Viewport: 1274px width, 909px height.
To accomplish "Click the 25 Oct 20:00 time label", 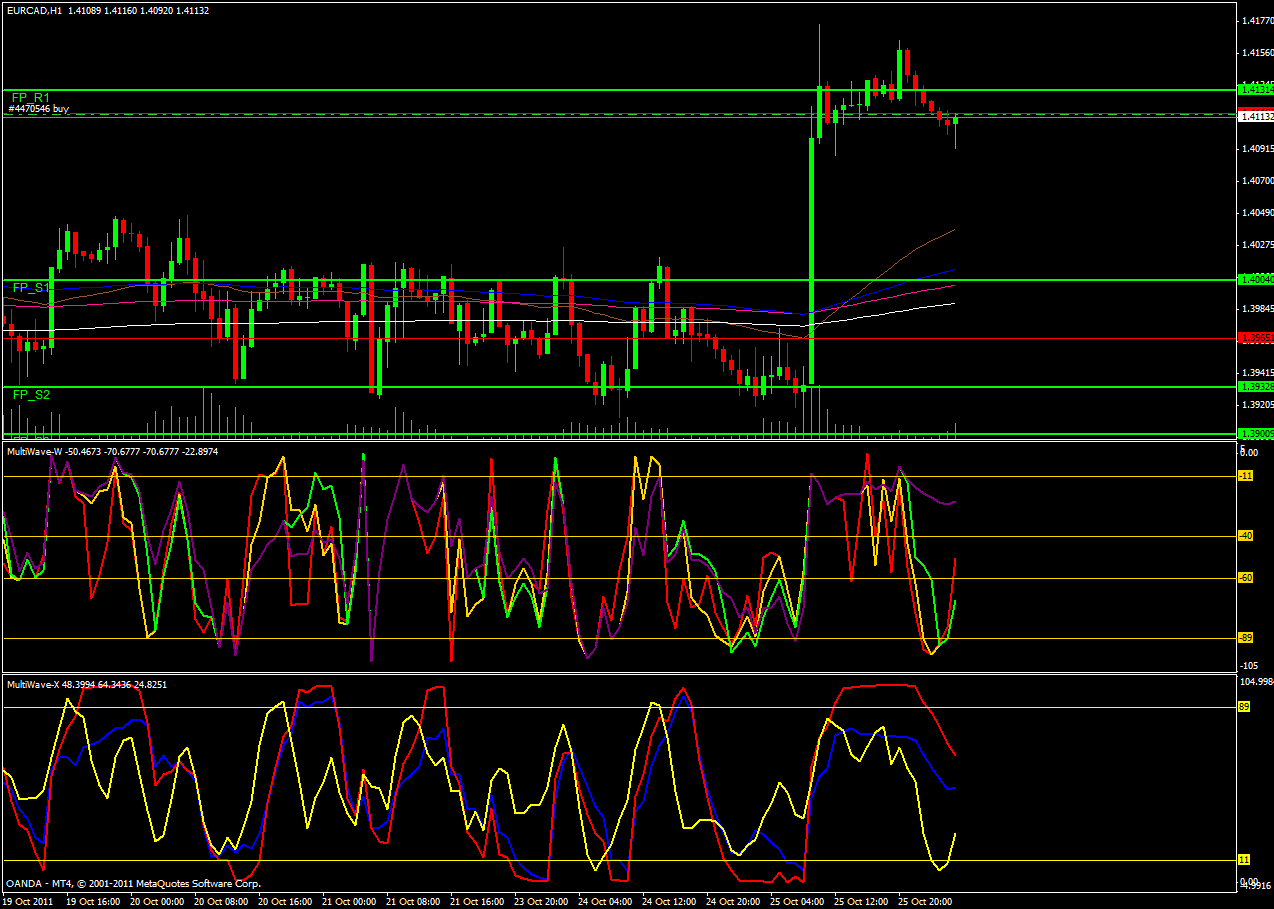I will click(926, 900).
